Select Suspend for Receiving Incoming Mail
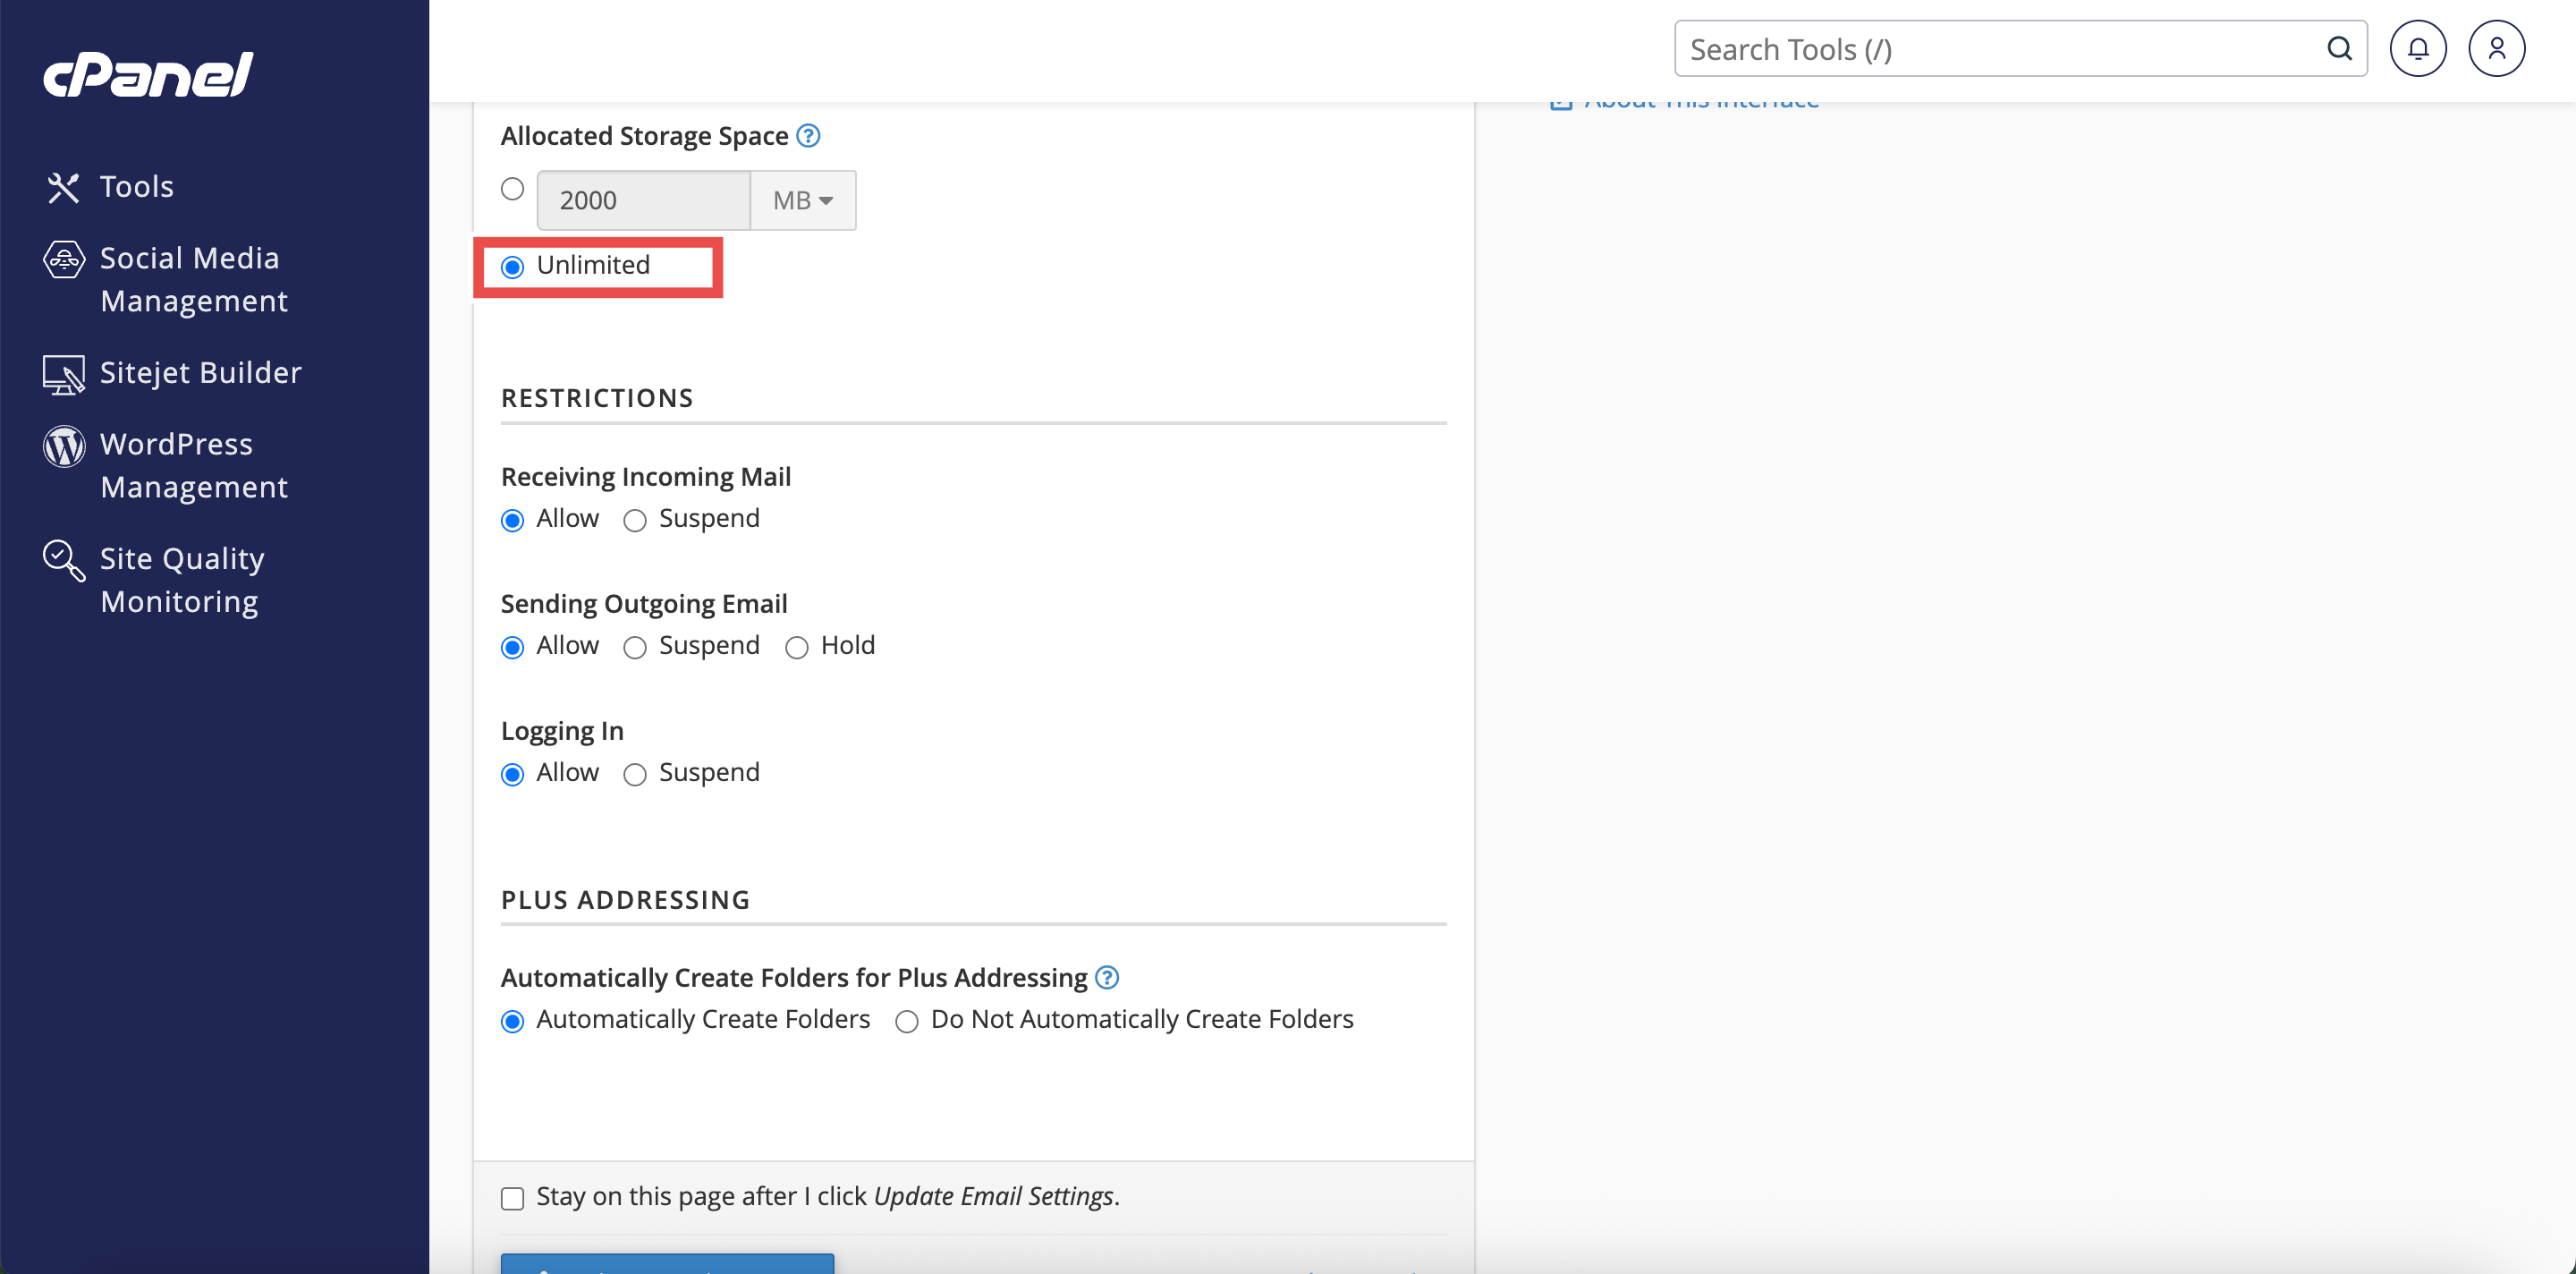The width and height of the screenshot is (2576, 1274). [635, 520]
